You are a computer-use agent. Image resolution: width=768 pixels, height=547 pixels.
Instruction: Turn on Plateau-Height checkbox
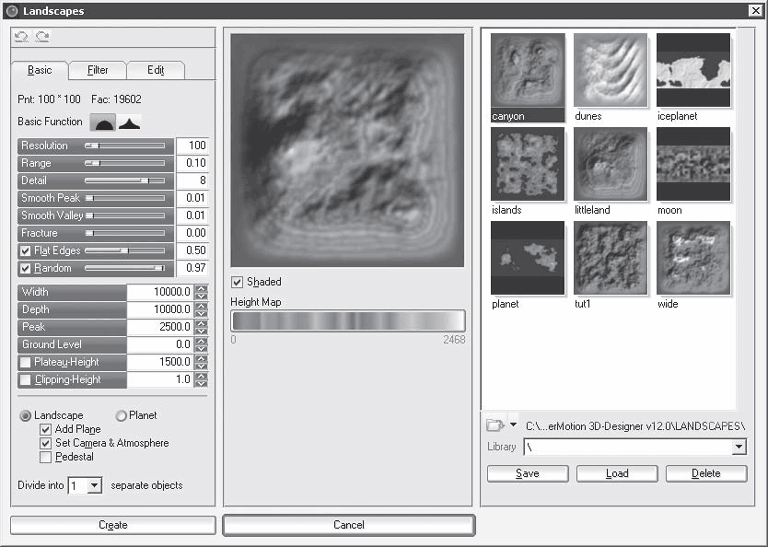point(26,362)
